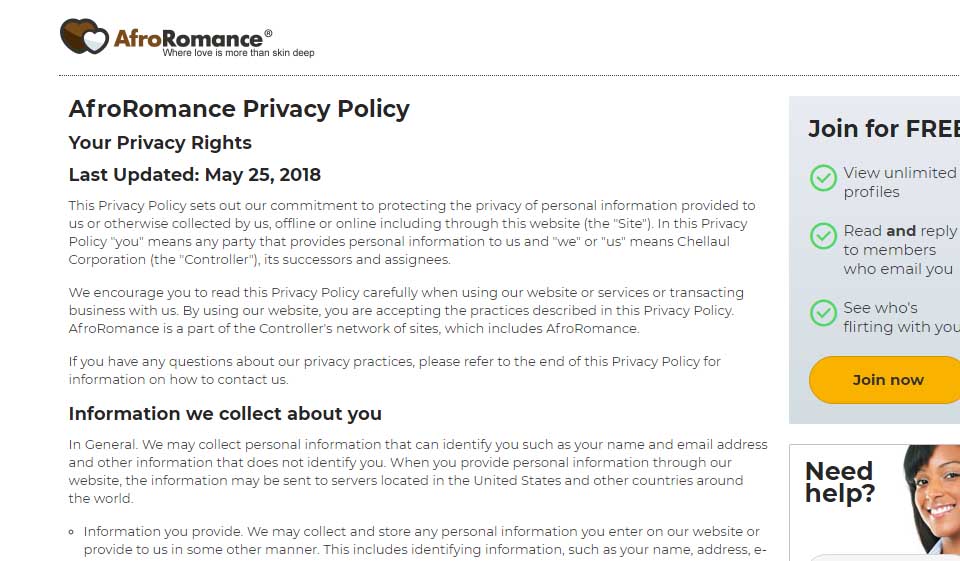This screenshot has width=960, height=561.
Task: Click the "Last Updated: May 25, 2018" line
Action: click(195, 175)
